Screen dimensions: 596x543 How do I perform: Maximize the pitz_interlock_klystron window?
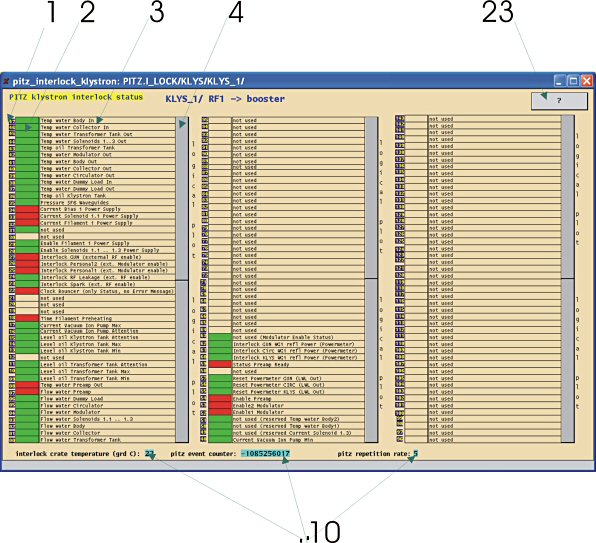[x=573, y=81]
